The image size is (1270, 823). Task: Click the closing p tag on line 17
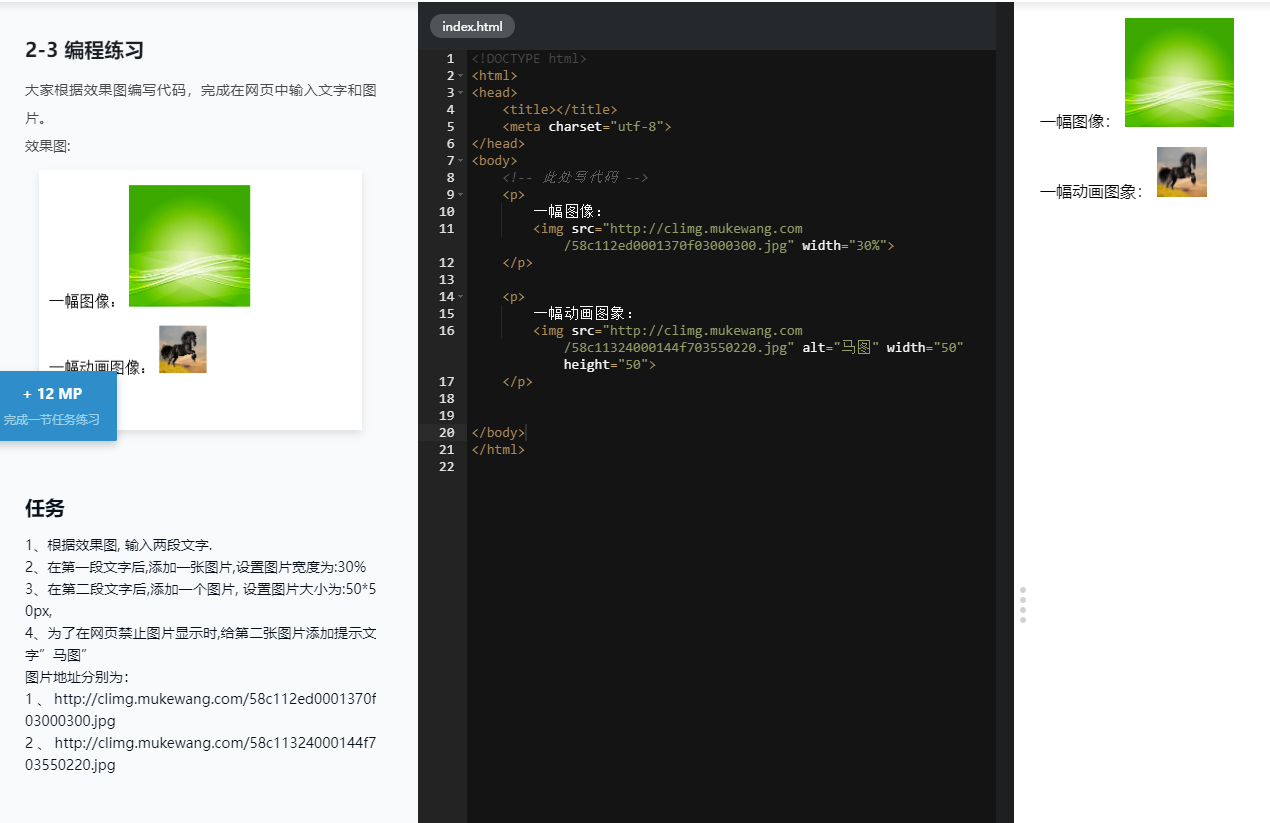pyautogui.click(x=518, y=382)
